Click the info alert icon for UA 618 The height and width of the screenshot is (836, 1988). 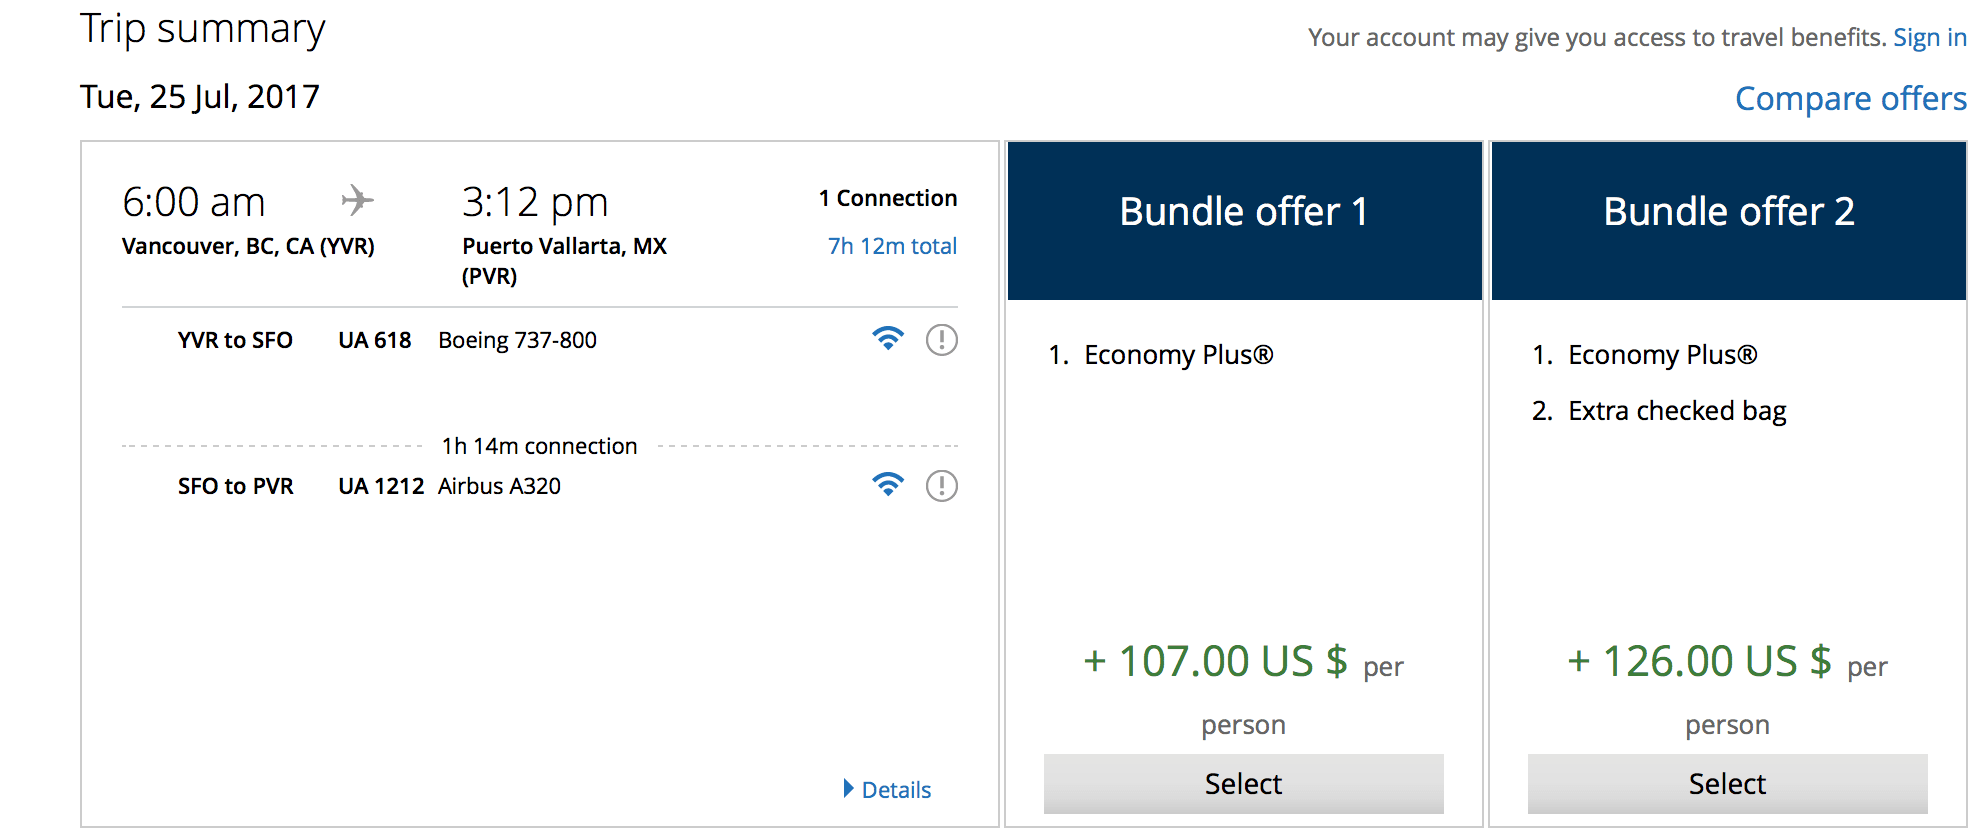pyautogui.click(x=941, y=340)
